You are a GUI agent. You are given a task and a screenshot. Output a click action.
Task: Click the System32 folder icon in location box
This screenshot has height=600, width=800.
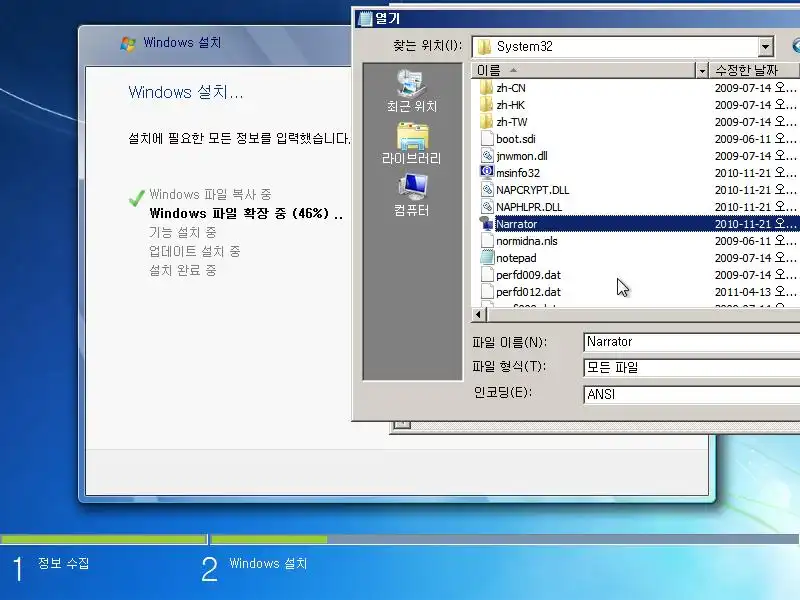pyautogui.click(x=484, y=46)
